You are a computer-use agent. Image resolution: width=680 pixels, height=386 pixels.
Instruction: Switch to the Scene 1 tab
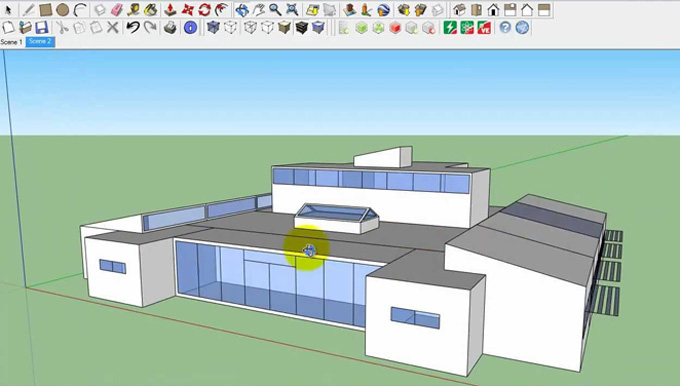coord(12,42)
